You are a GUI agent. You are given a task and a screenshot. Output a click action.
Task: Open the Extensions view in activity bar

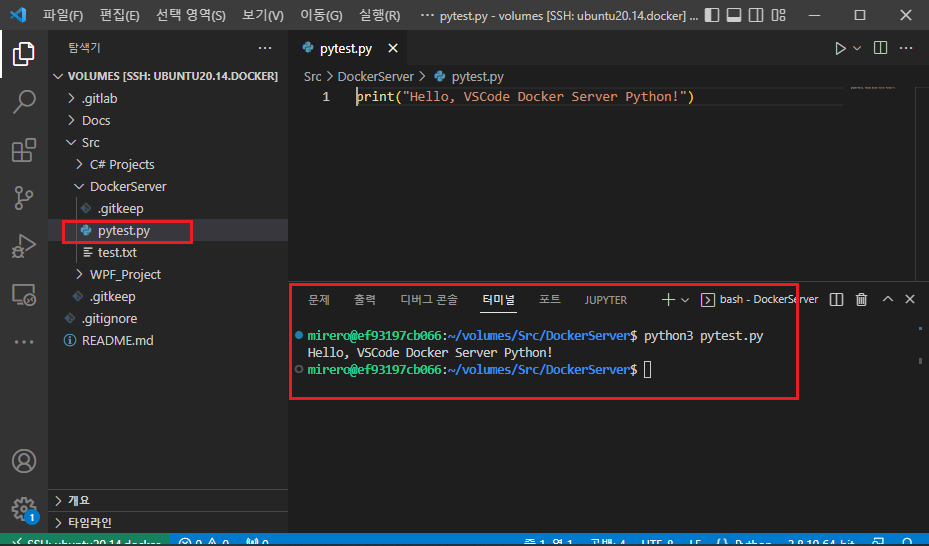(24, 150)
